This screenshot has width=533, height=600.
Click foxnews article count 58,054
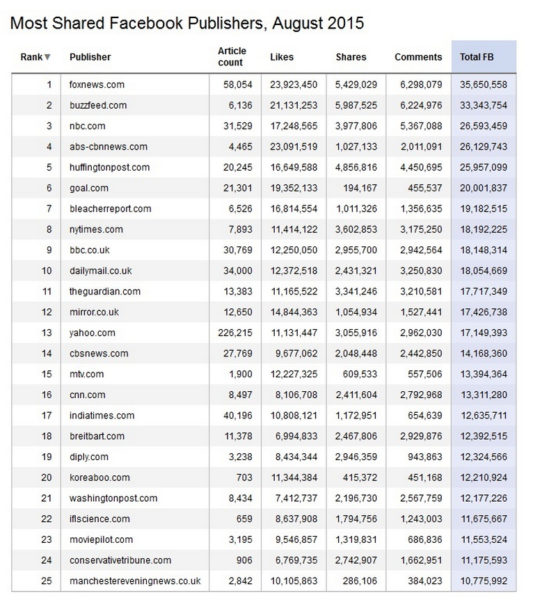[238, 85]
